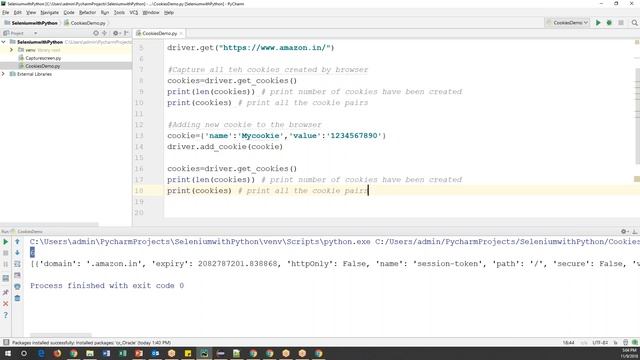The height and width of the screenshot is (360, 640).
Task: Click the restore layout icon in Run panel
Action: point(6,278)
